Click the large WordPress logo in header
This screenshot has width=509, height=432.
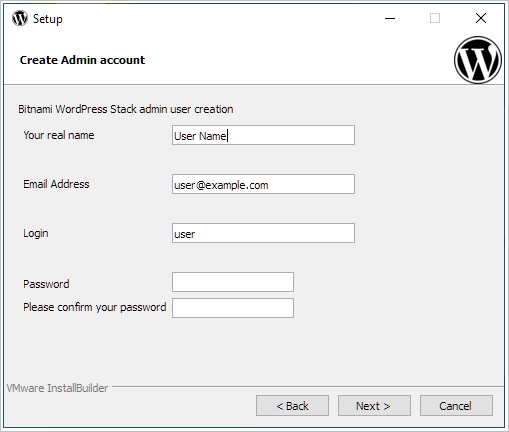pos(478,60)
